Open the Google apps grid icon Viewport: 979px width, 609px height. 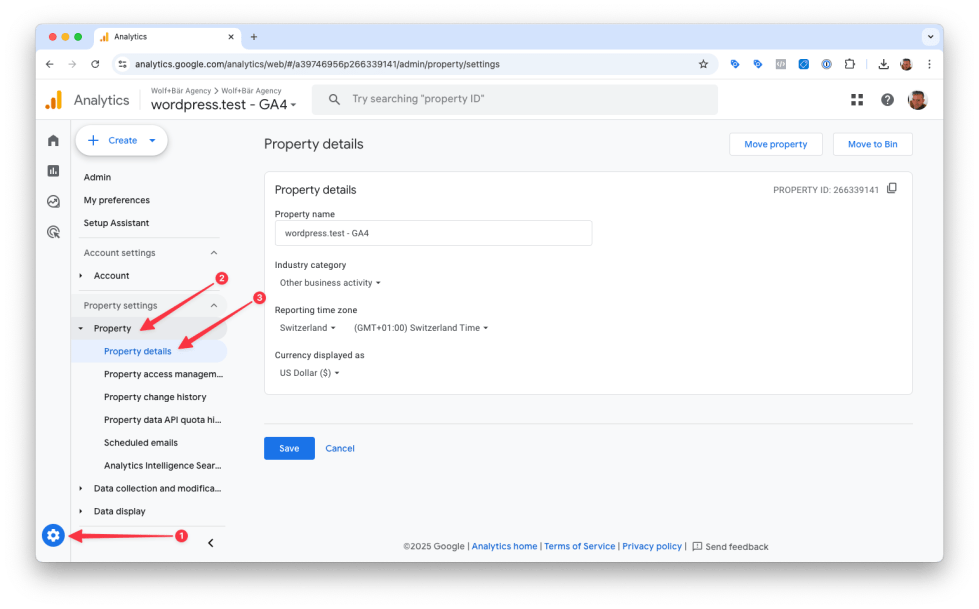click(857, 99)
